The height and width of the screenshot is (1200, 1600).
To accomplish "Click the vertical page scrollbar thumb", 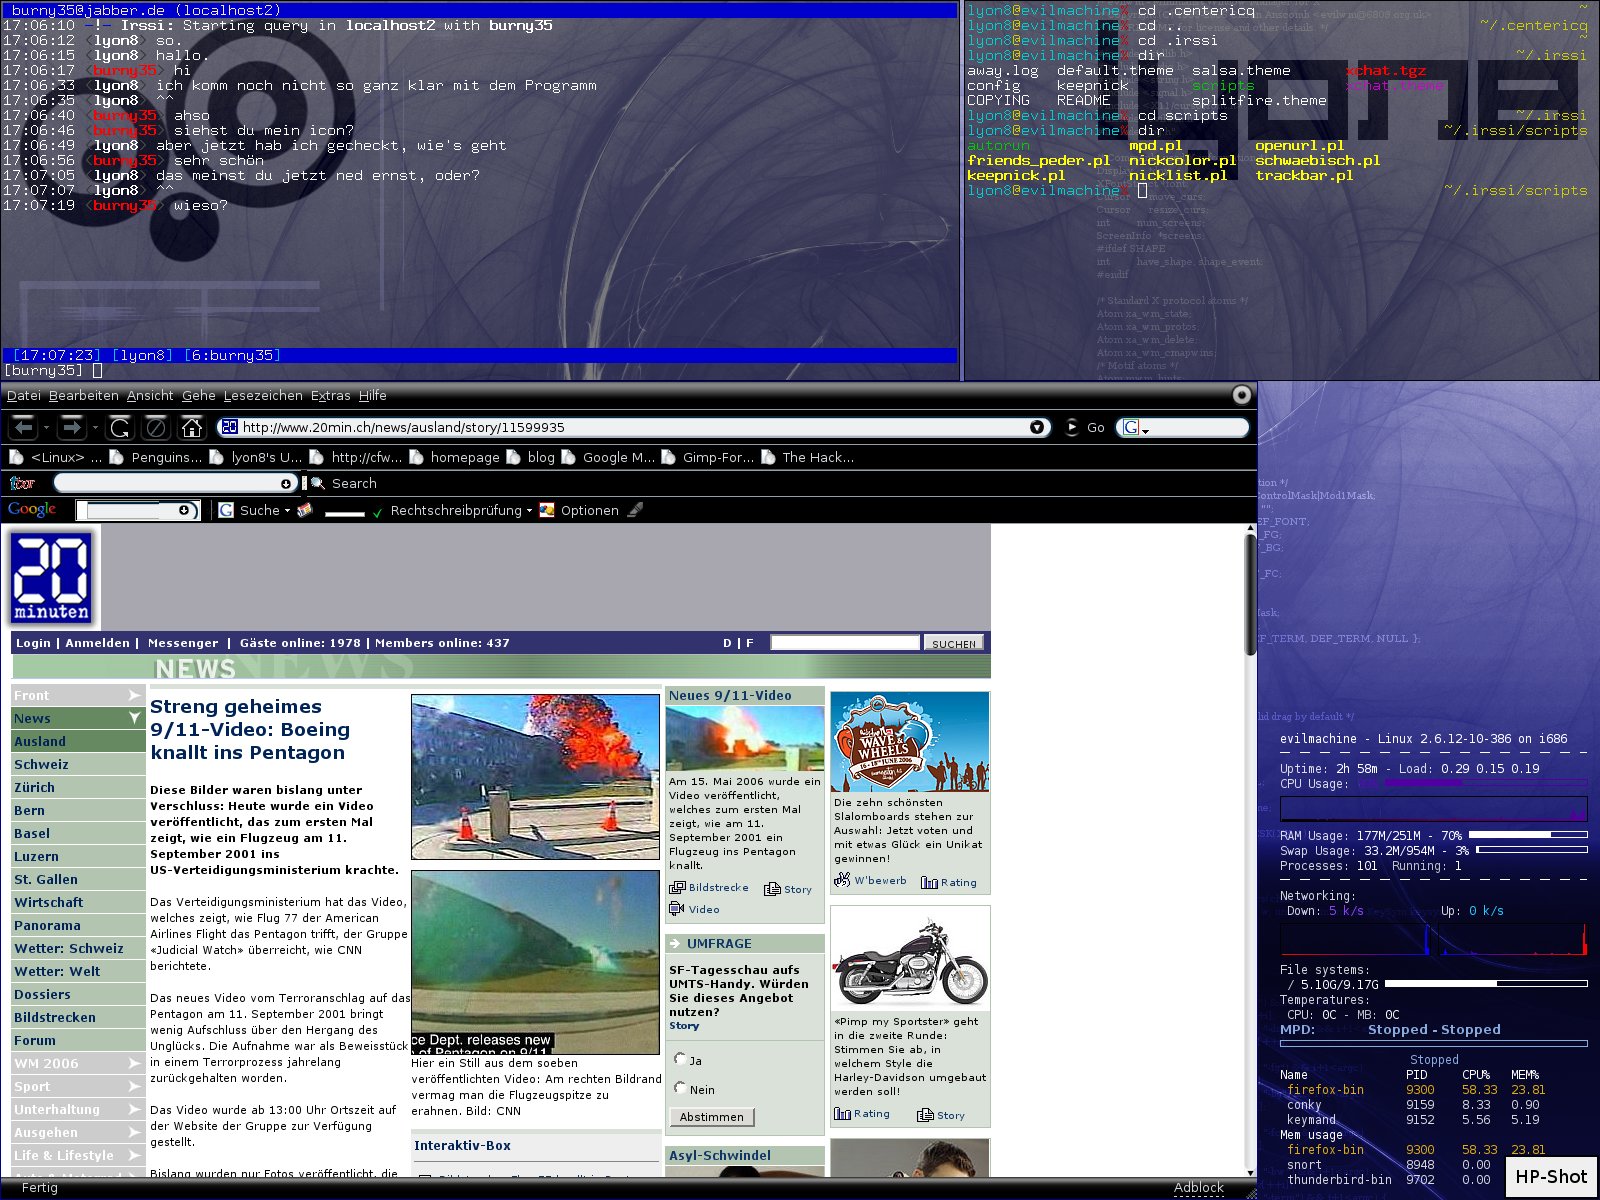I will (x=1250, y=595).
